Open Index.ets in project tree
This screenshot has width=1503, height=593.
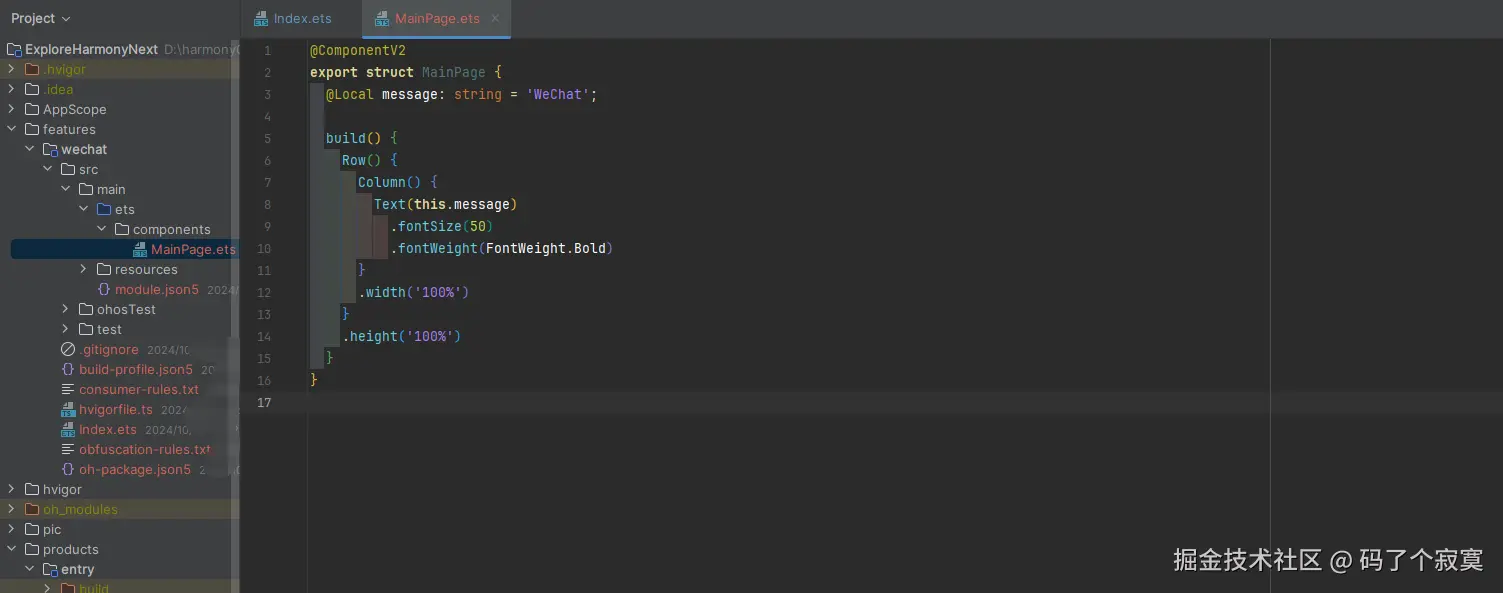(108, 429)
